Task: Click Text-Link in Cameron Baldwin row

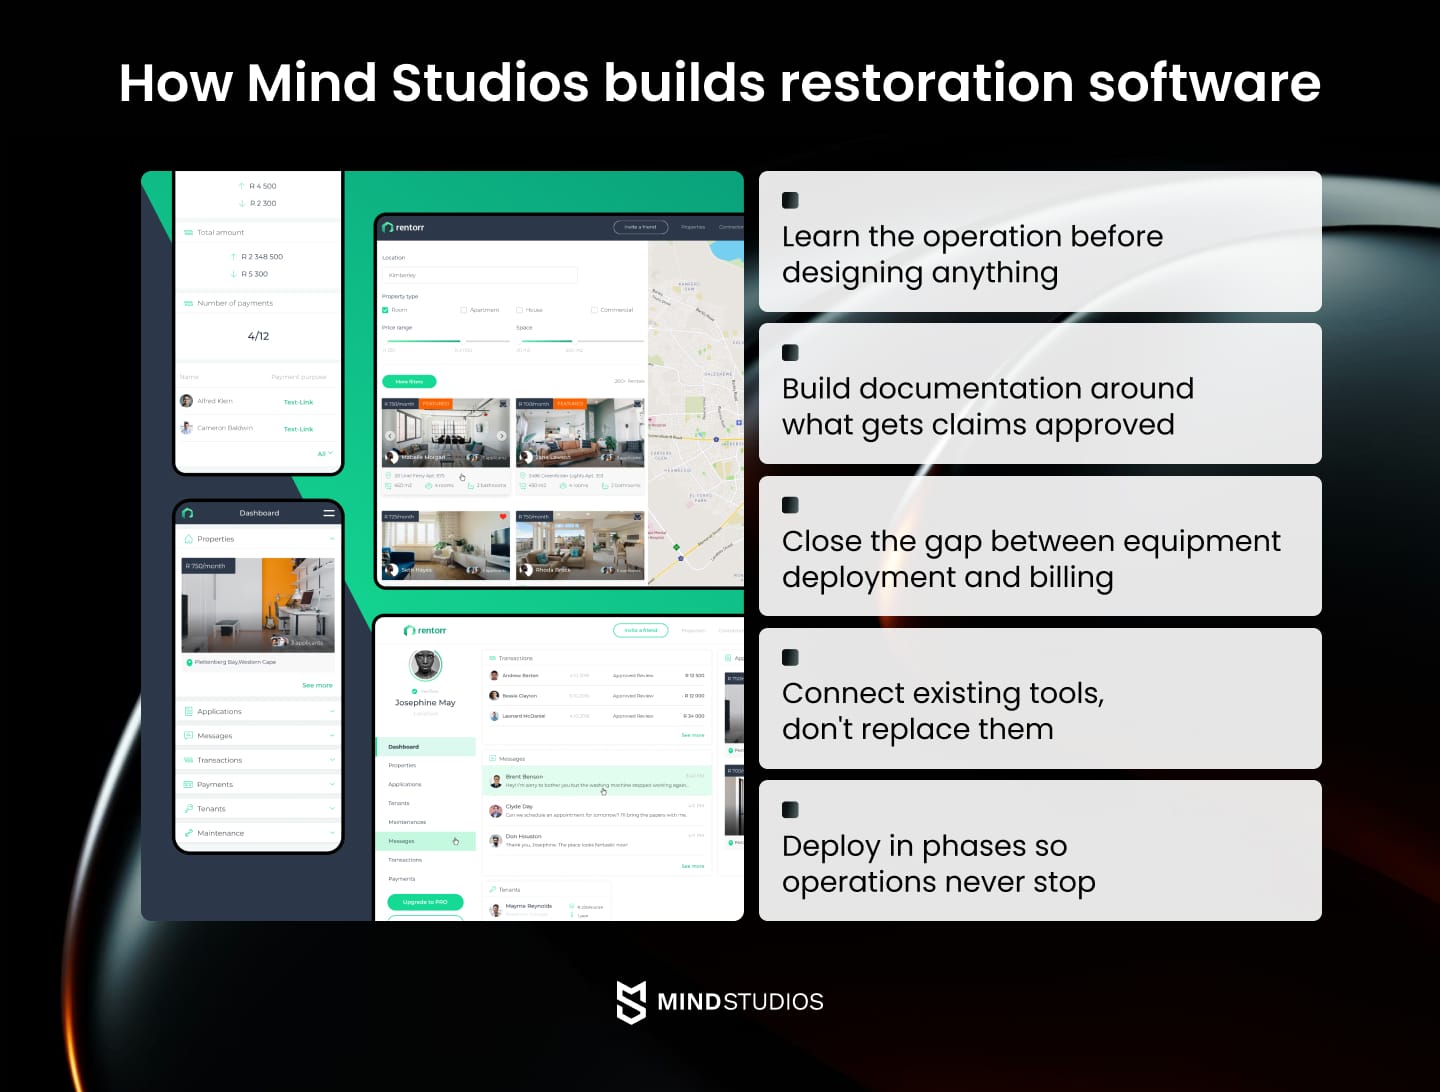Action: click(x=298, y=429)
